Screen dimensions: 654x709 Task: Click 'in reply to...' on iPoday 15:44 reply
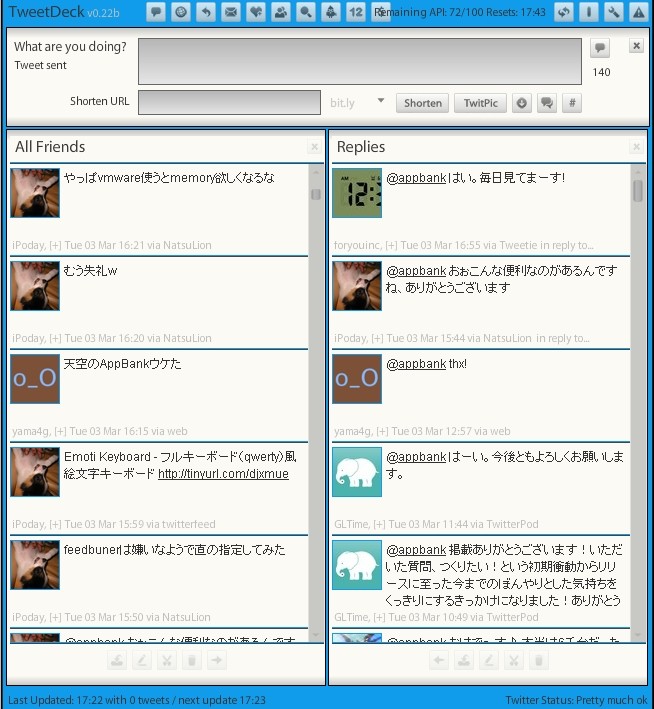point(563,338)
